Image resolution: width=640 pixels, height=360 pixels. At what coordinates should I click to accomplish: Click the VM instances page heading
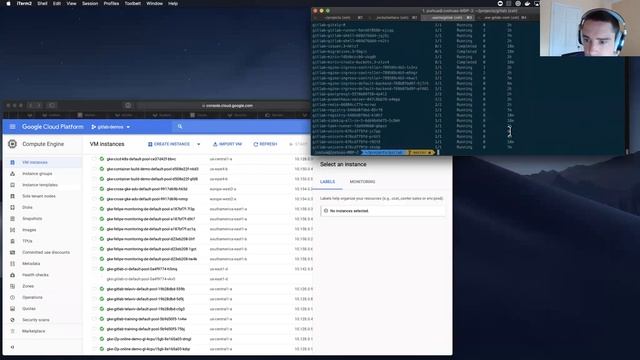[107, 144]
